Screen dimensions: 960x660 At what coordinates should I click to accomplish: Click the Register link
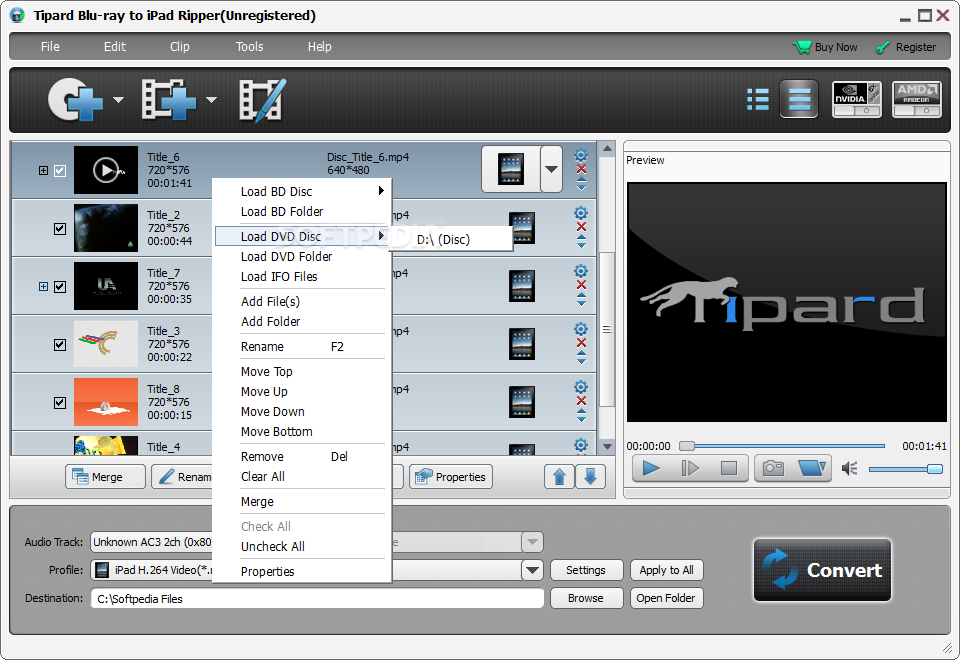906,47
